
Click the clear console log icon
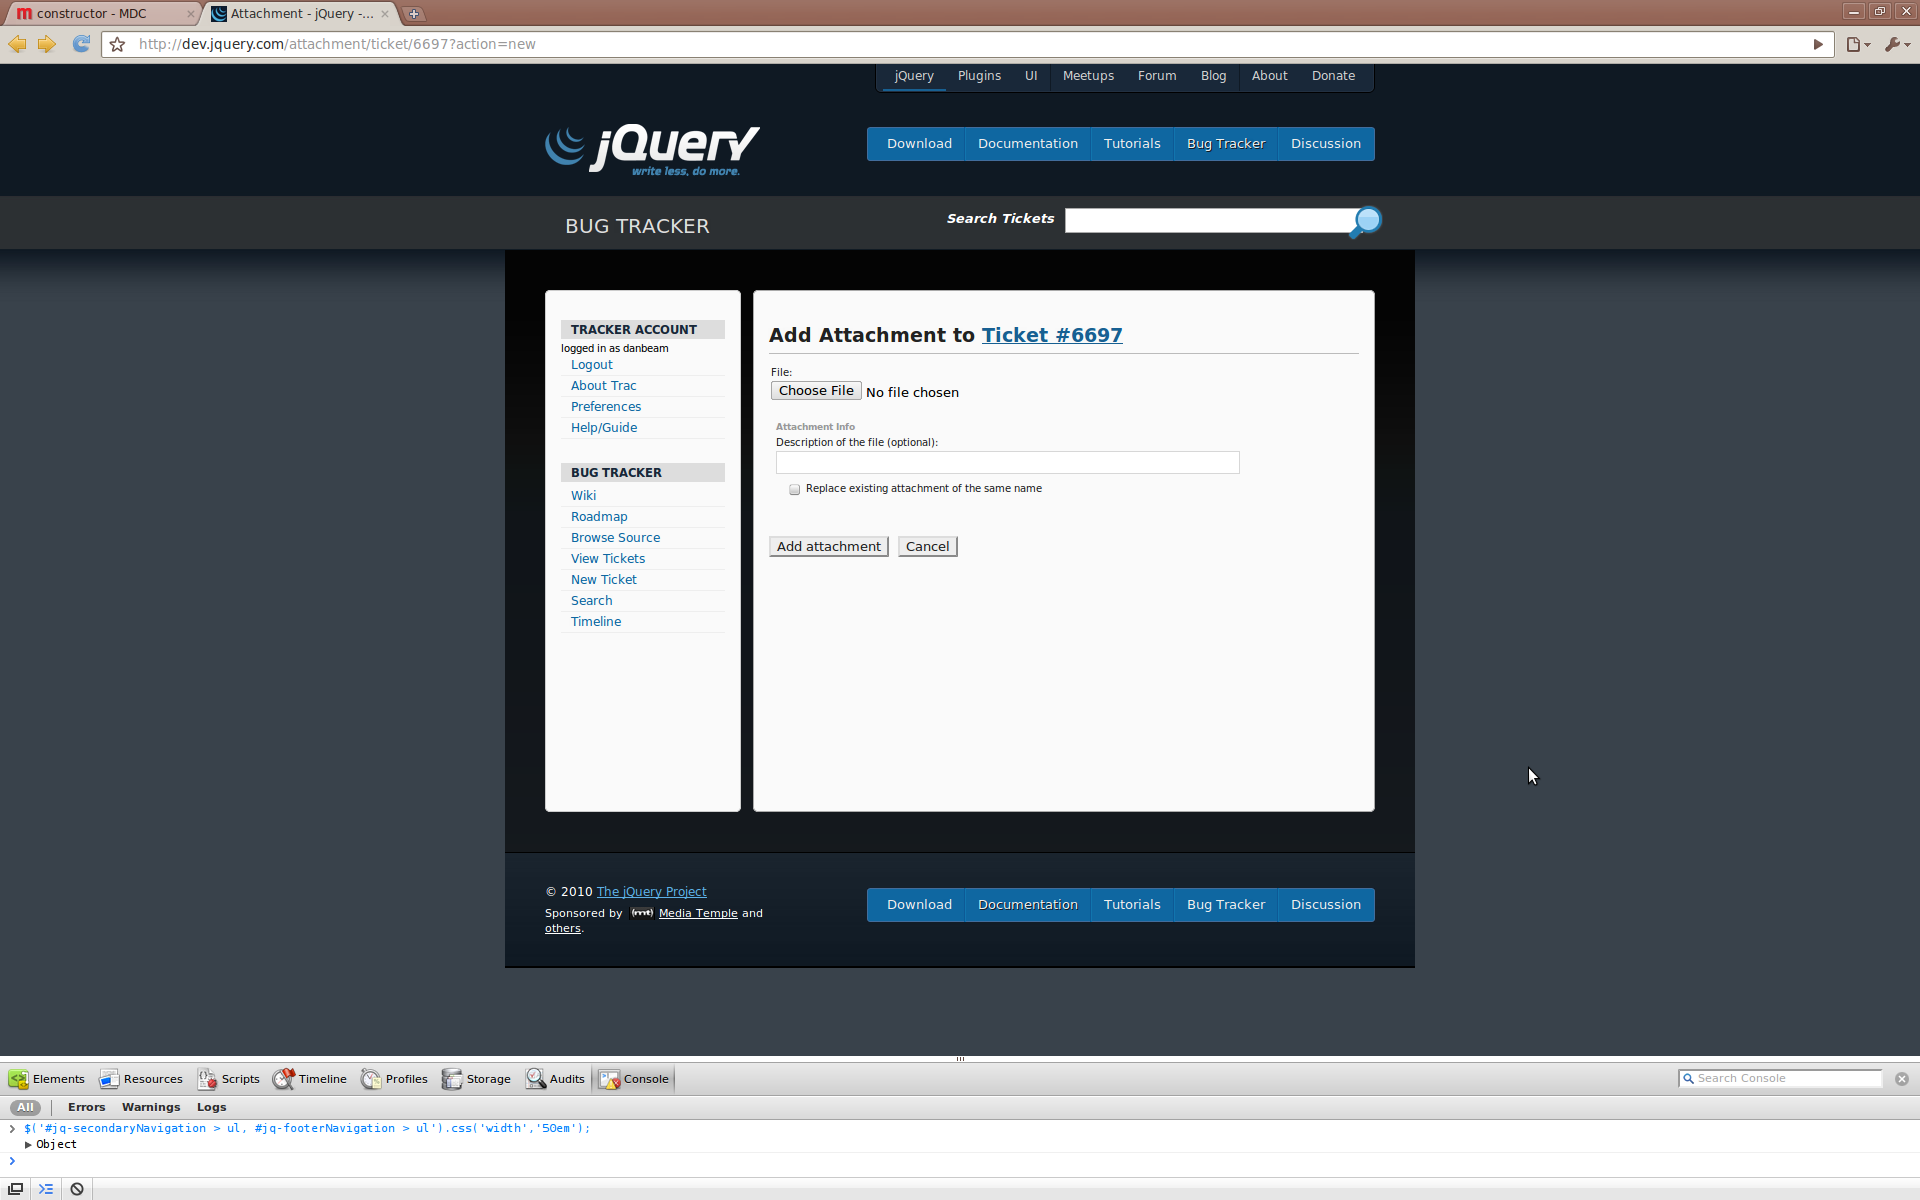[77, 1189]
